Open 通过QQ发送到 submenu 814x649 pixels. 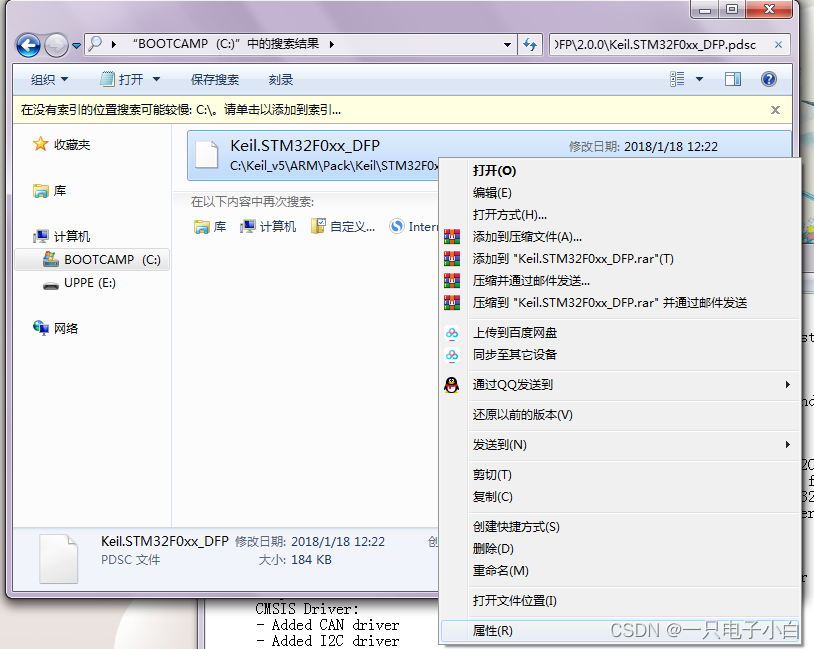click(x=618, y=385)
